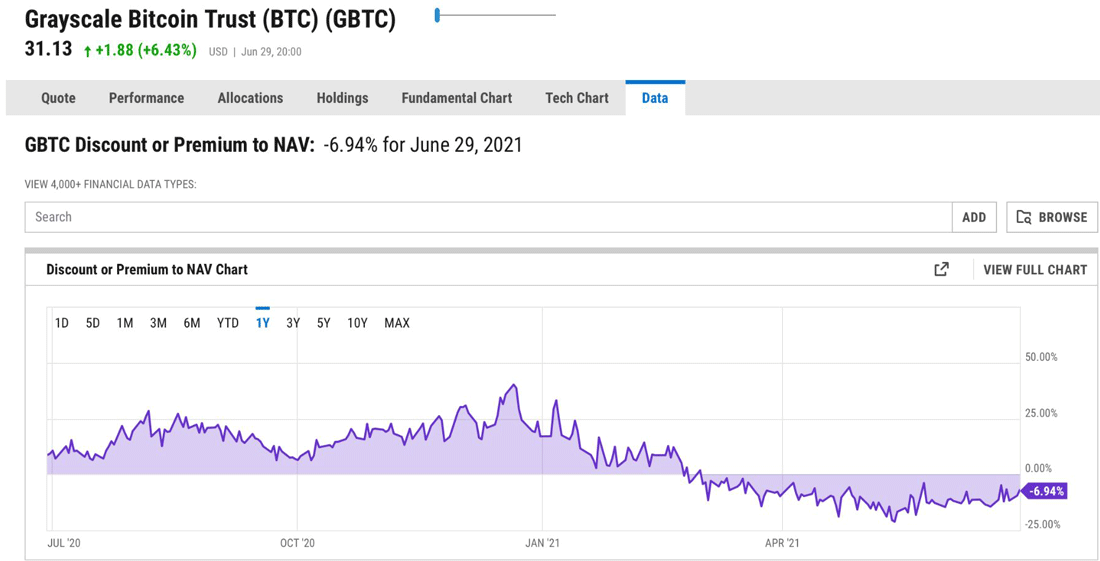Set chart range to 5D

[x=93, y=323]
